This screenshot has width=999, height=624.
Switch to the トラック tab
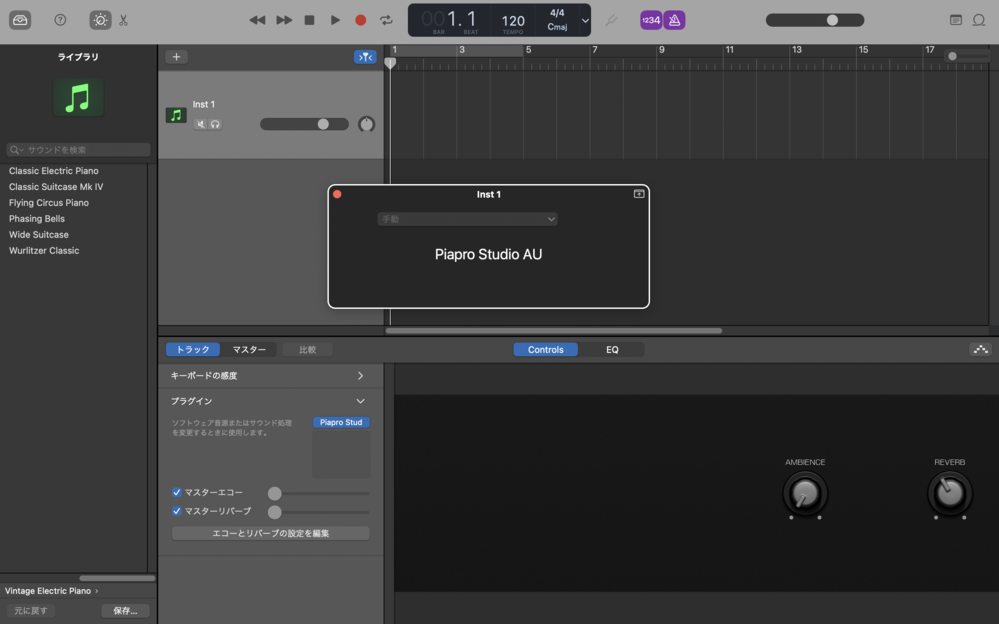[x=193, y=349]
